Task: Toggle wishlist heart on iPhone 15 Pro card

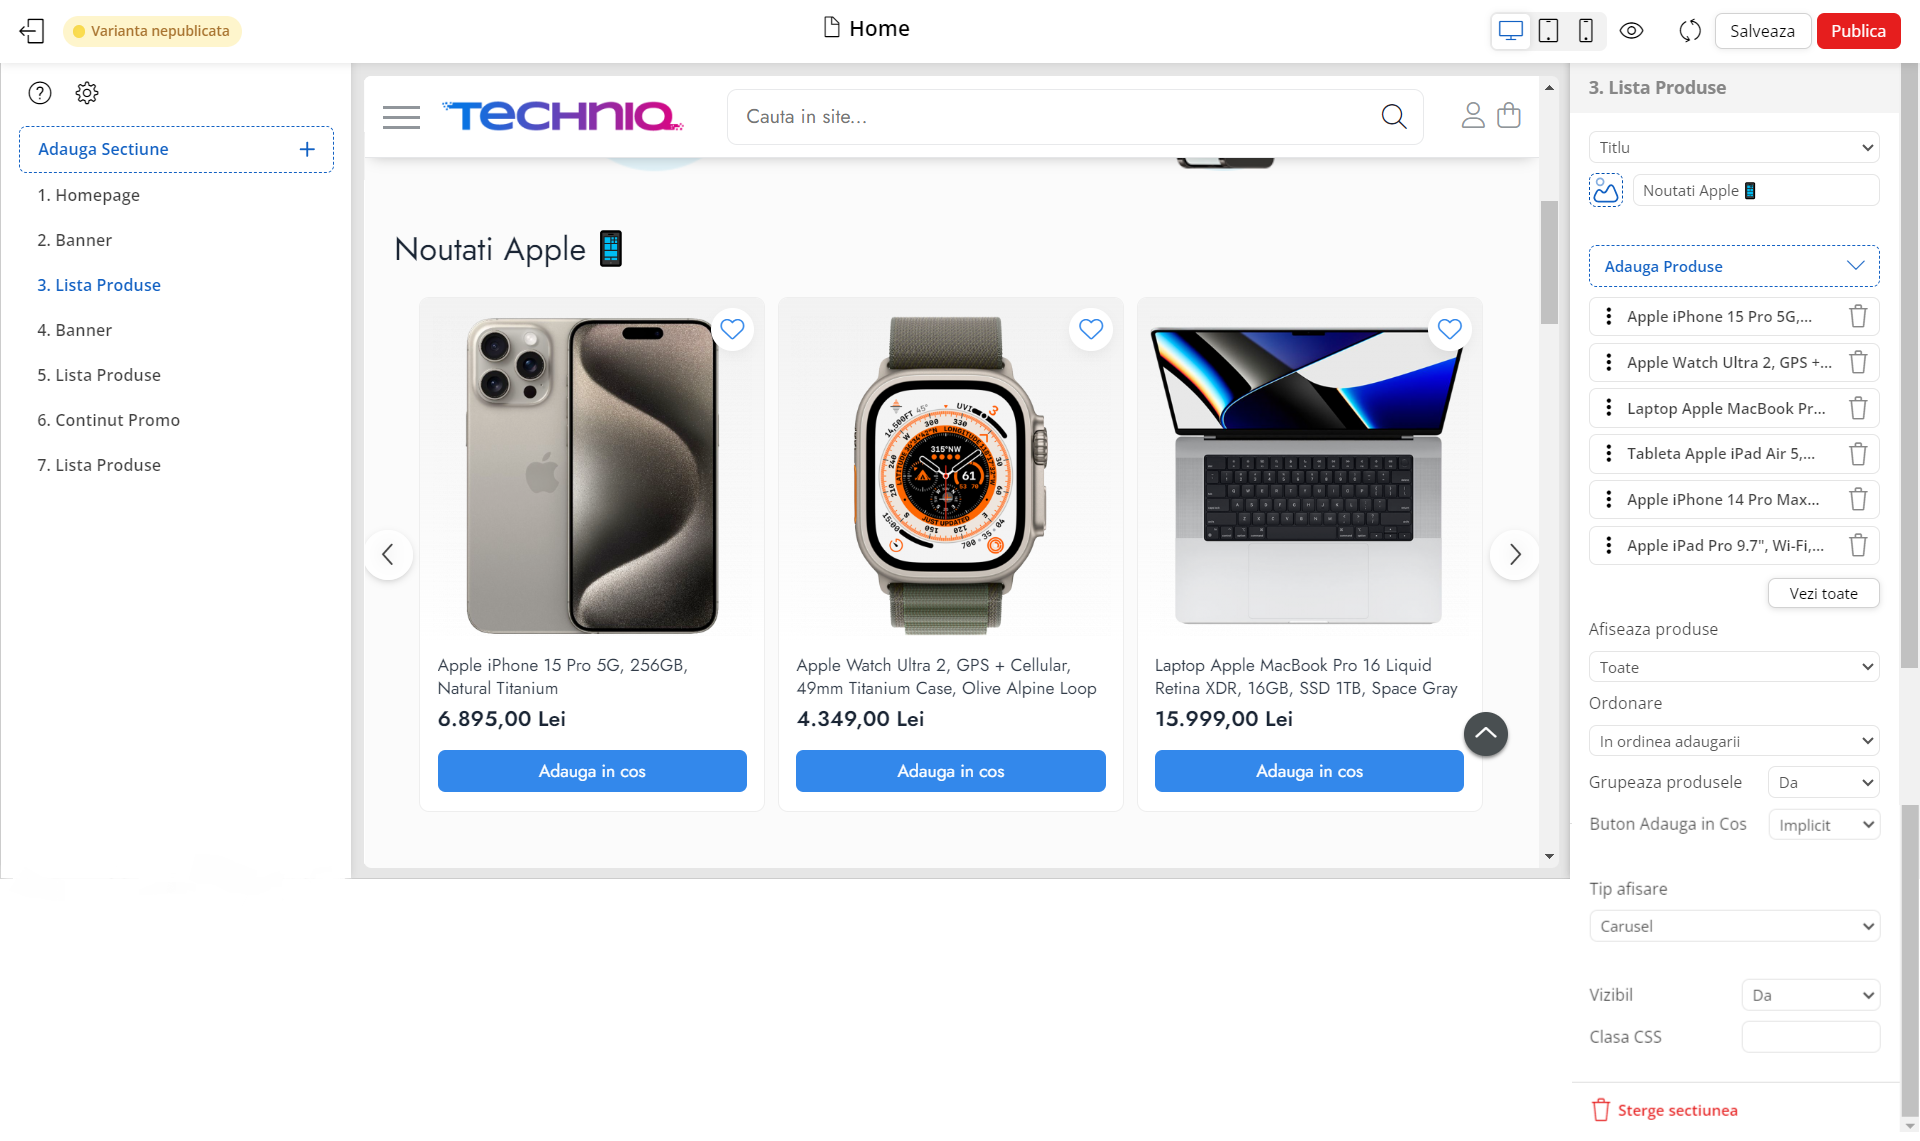Action: point(732,329)
